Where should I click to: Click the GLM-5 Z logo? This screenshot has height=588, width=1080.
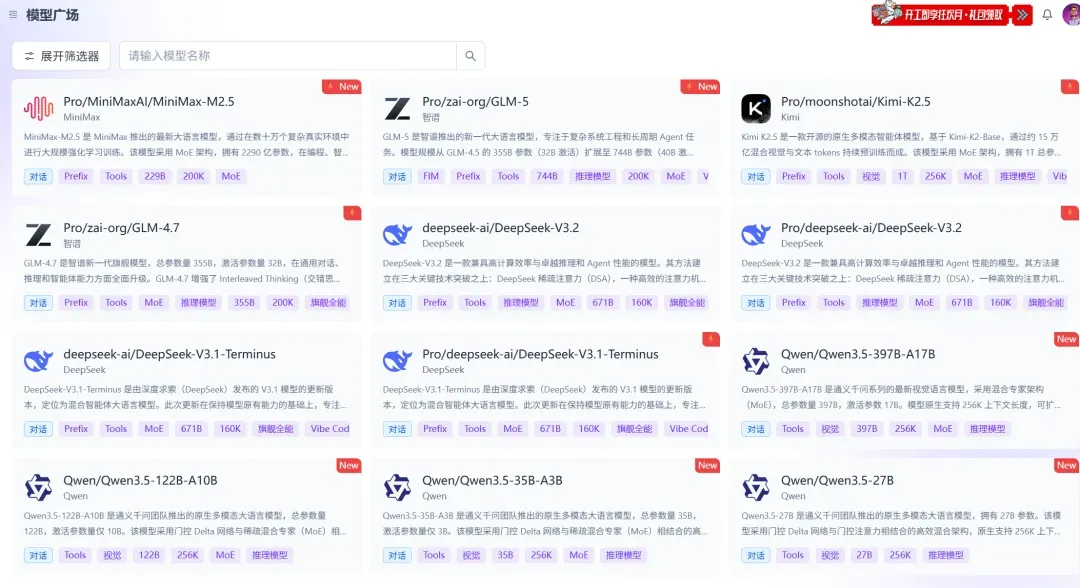point(397,108)
